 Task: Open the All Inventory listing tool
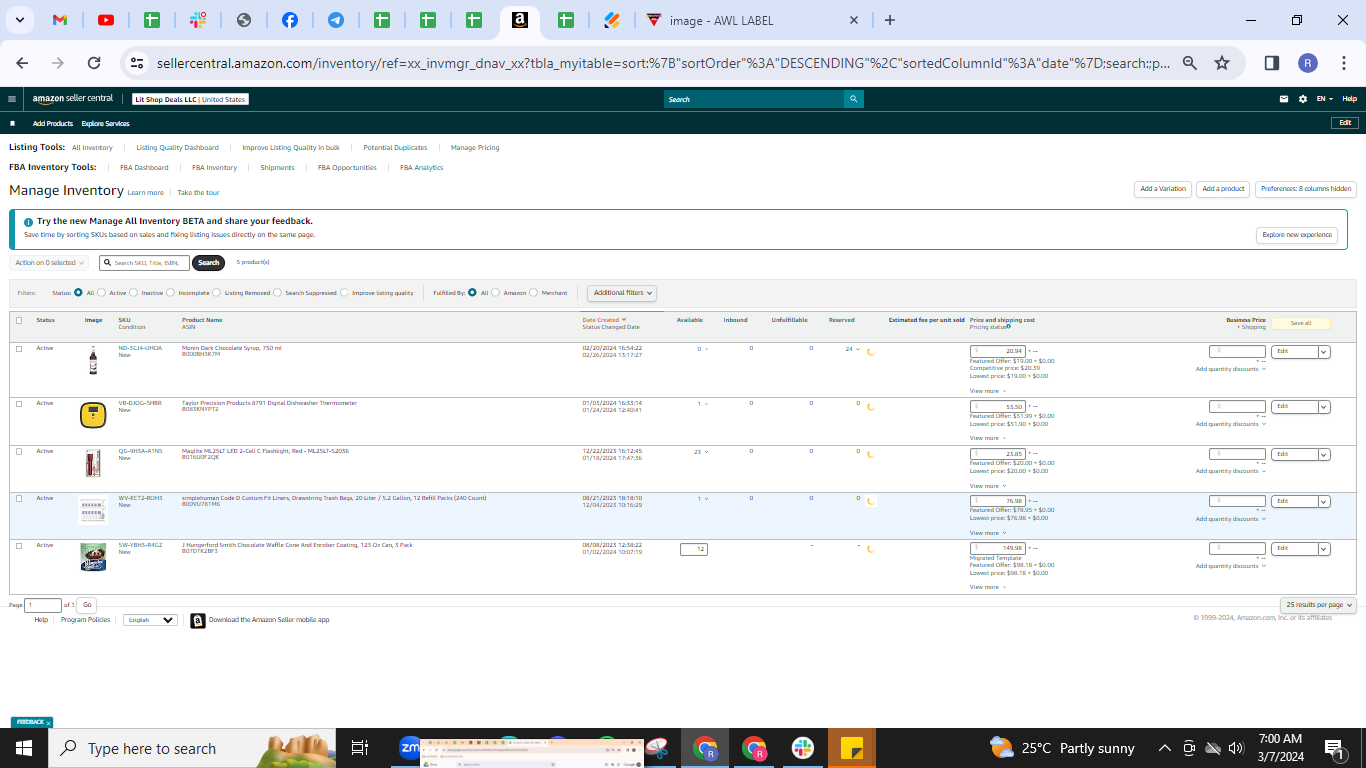point(92,148)
